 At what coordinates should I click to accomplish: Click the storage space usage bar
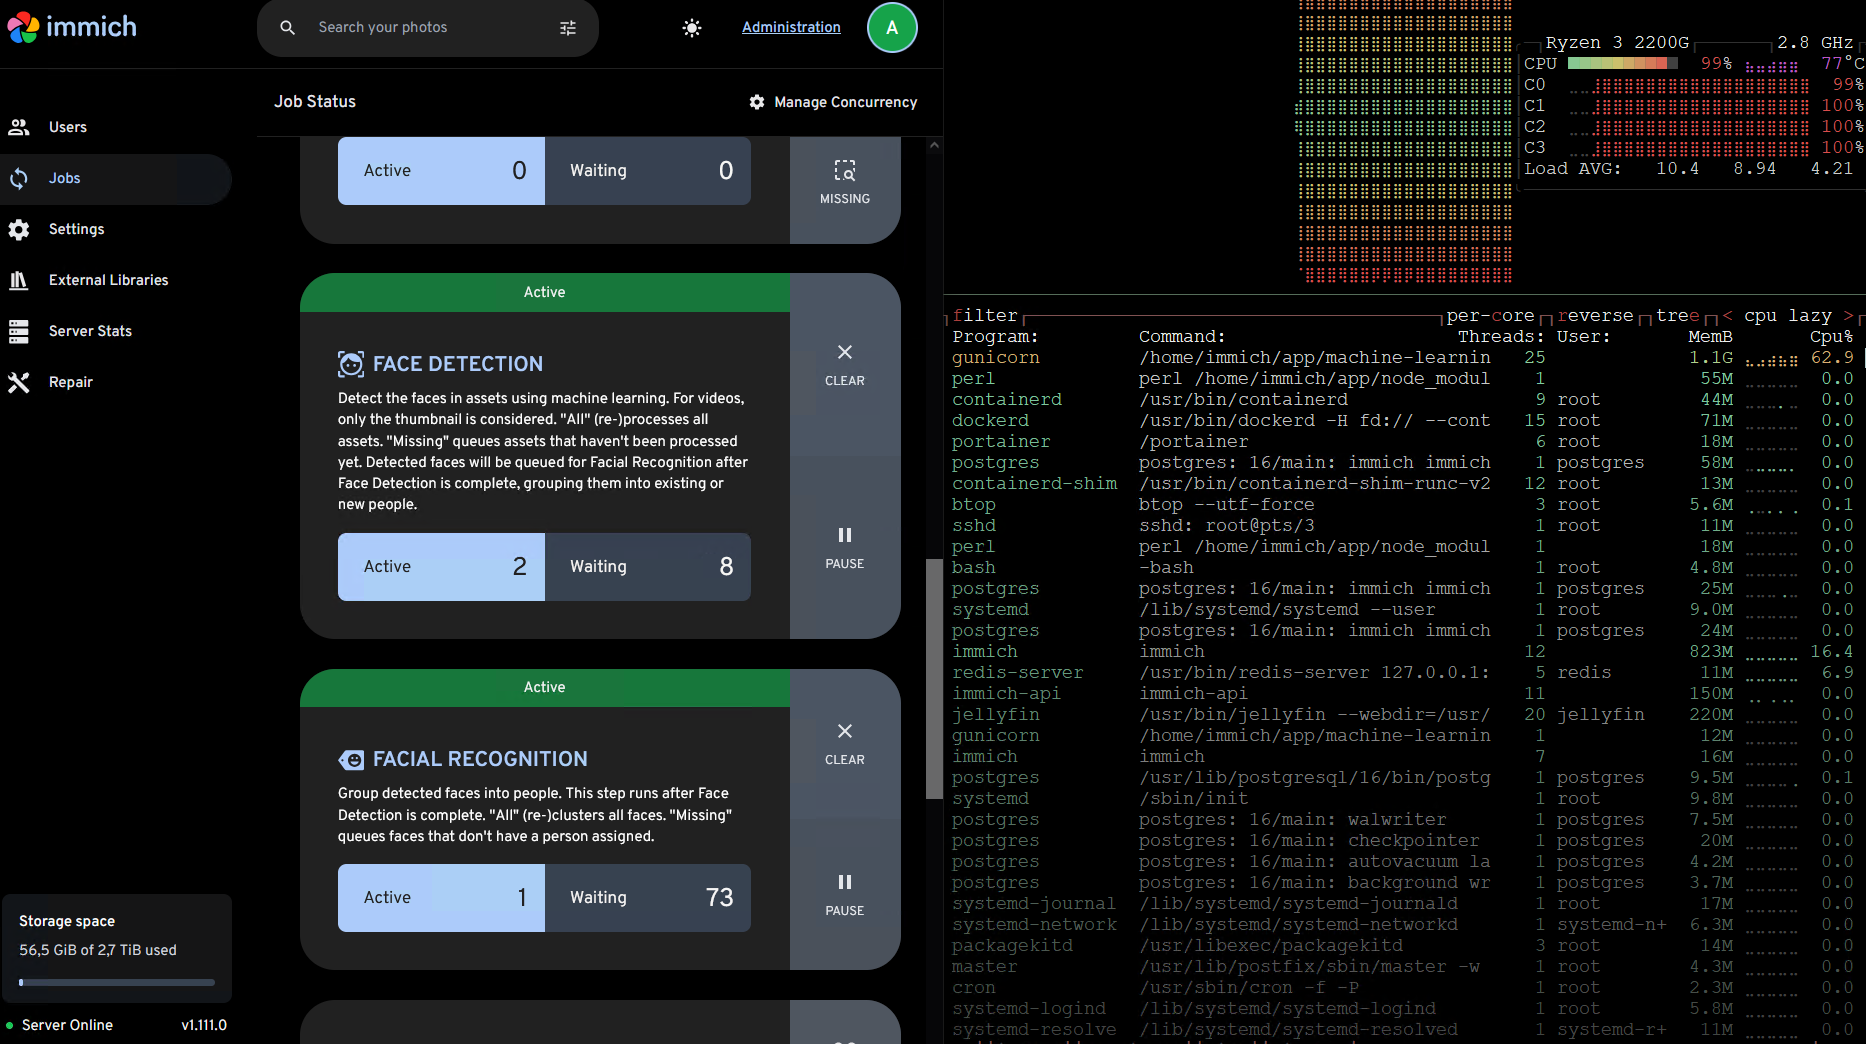click(x=117, y=982)
